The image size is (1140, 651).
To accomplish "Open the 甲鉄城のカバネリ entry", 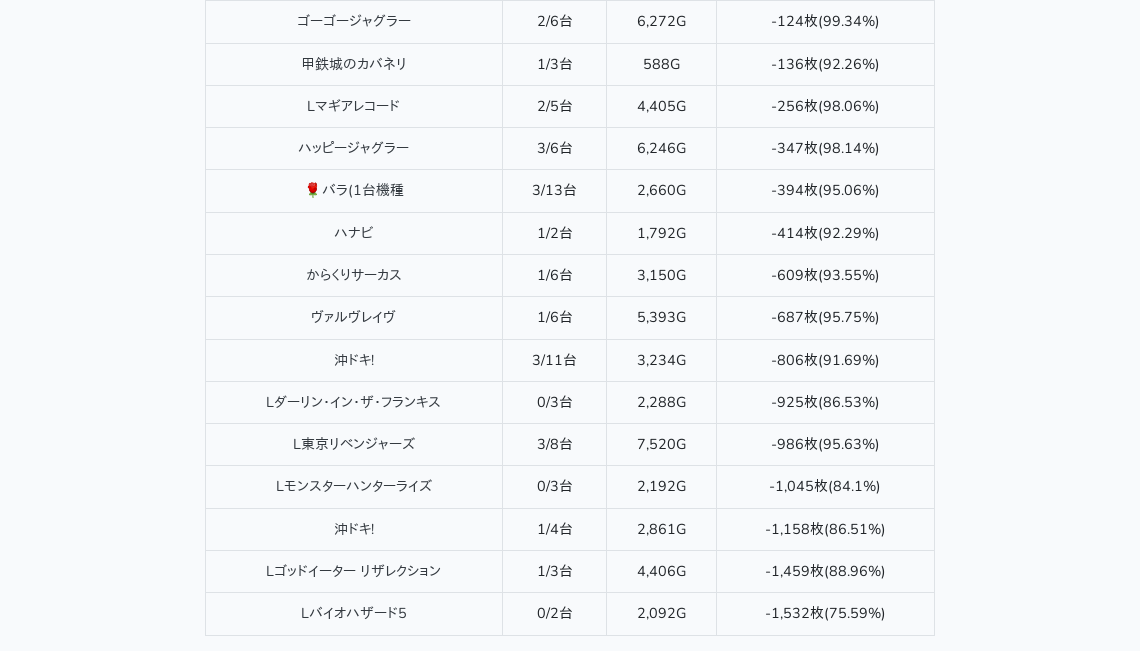I will pyautogui.click(x=354, y=64).
